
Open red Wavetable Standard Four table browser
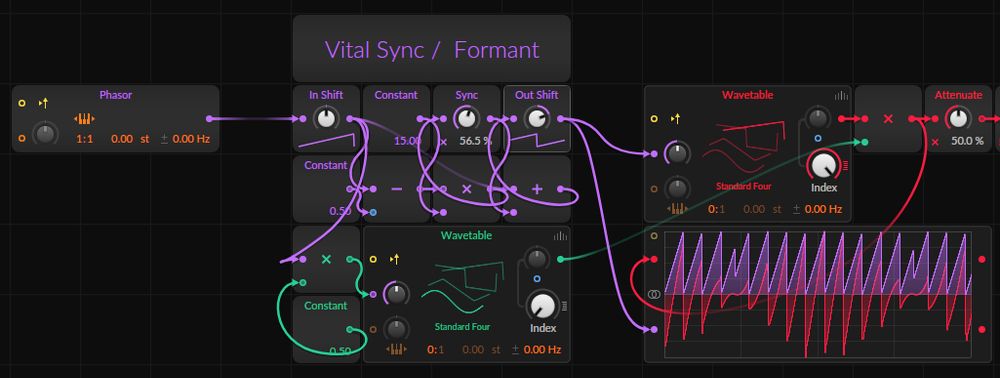click(x=744, y=186)
